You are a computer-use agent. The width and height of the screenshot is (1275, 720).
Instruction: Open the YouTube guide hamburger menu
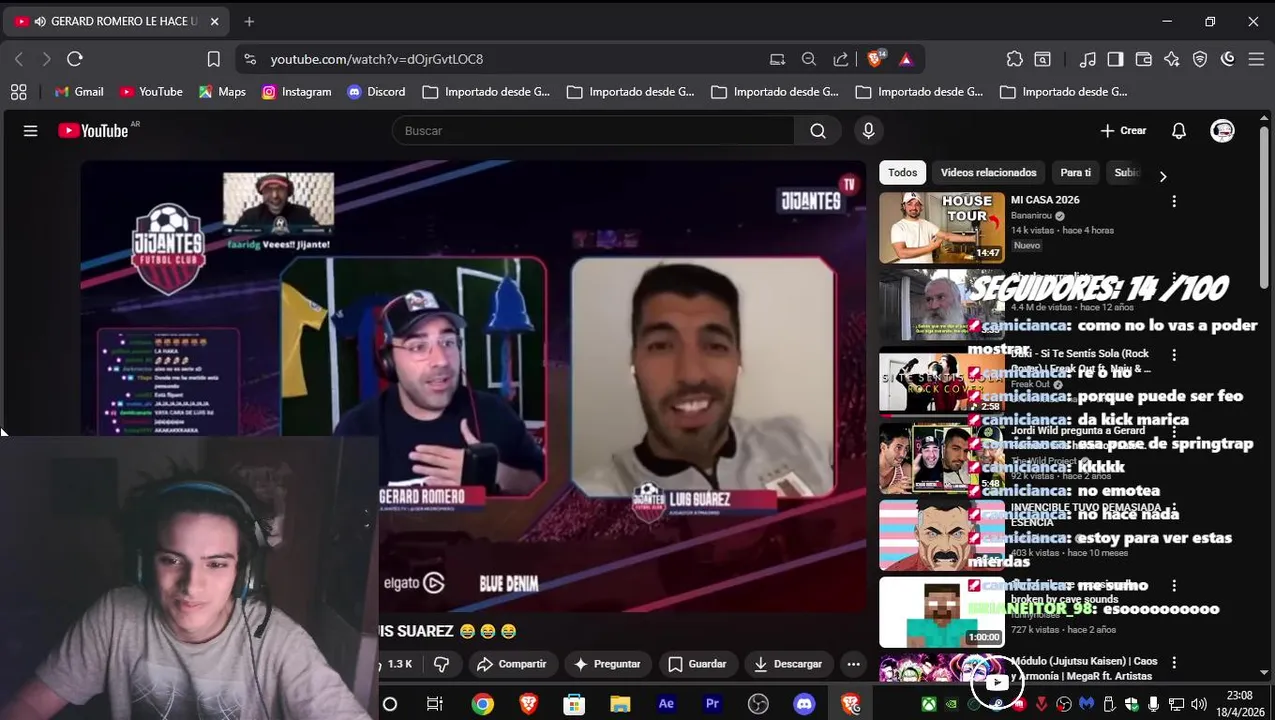click(30, 131)
